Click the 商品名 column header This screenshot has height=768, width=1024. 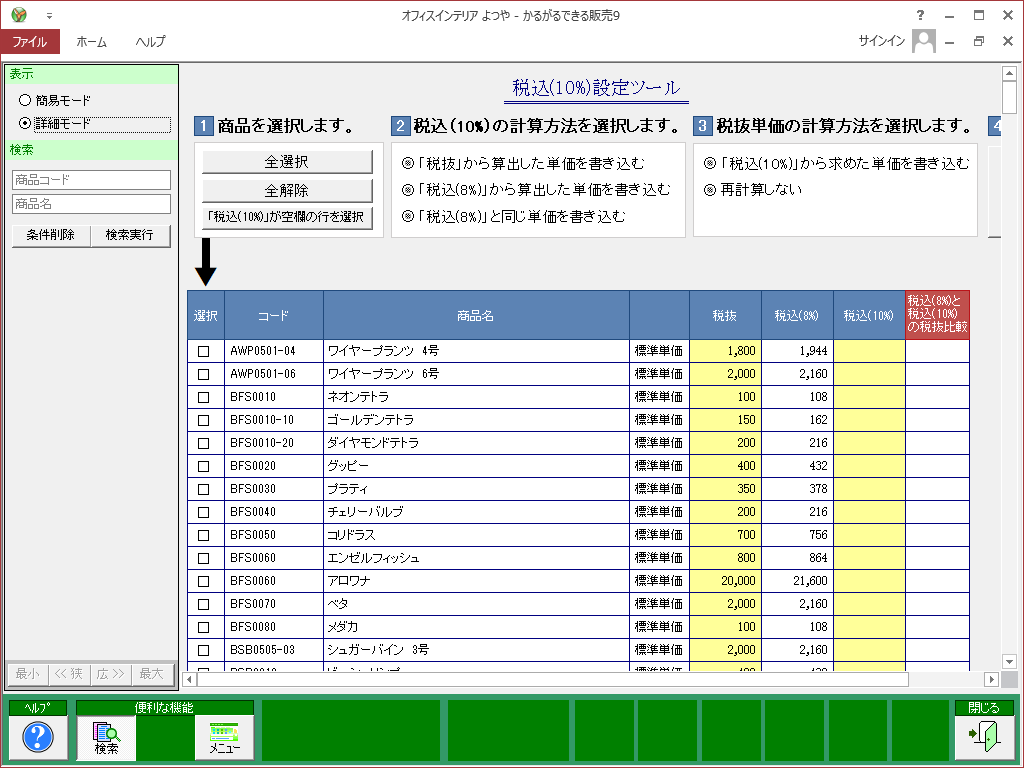(x=476, y=315)
